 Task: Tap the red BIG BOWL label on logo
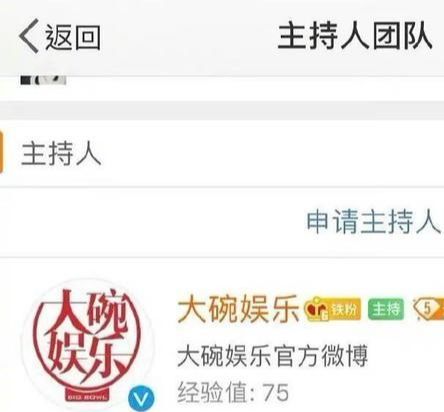(87, 397)
